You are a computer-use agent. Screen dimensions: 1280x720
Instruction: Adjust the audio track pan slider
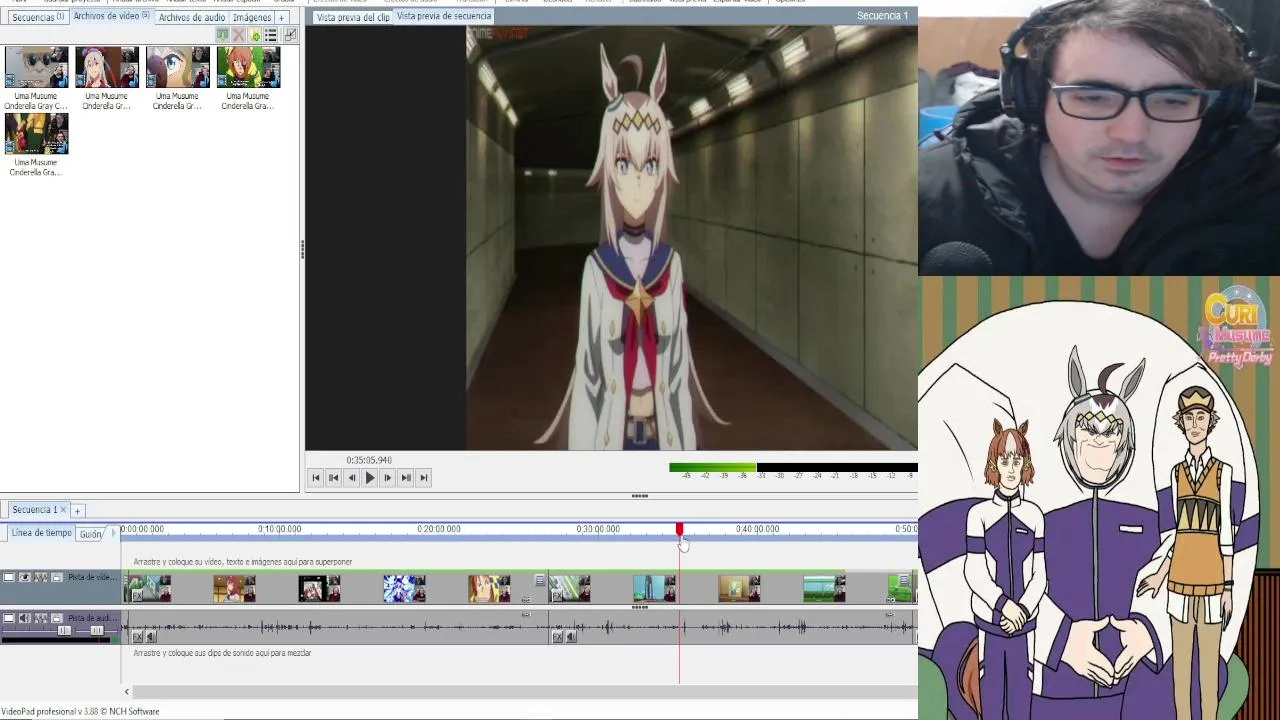point(97,630)
